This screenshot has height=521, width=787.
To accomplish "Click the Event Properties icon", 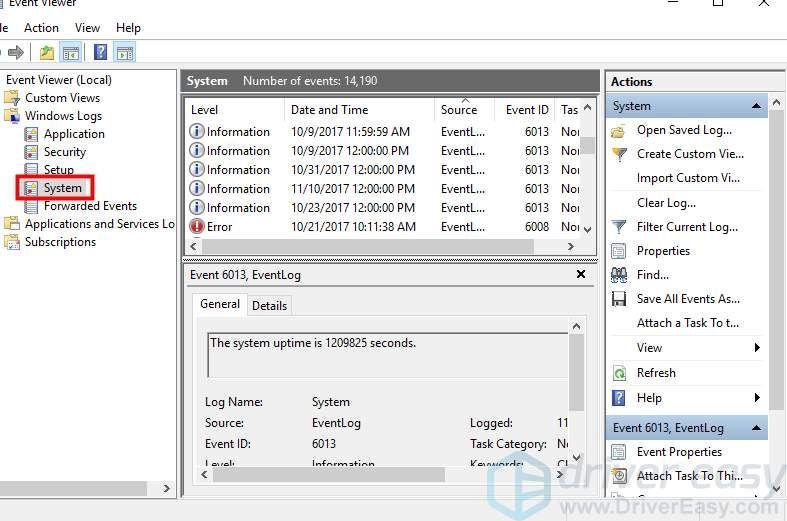I will (x=619, y=452).
